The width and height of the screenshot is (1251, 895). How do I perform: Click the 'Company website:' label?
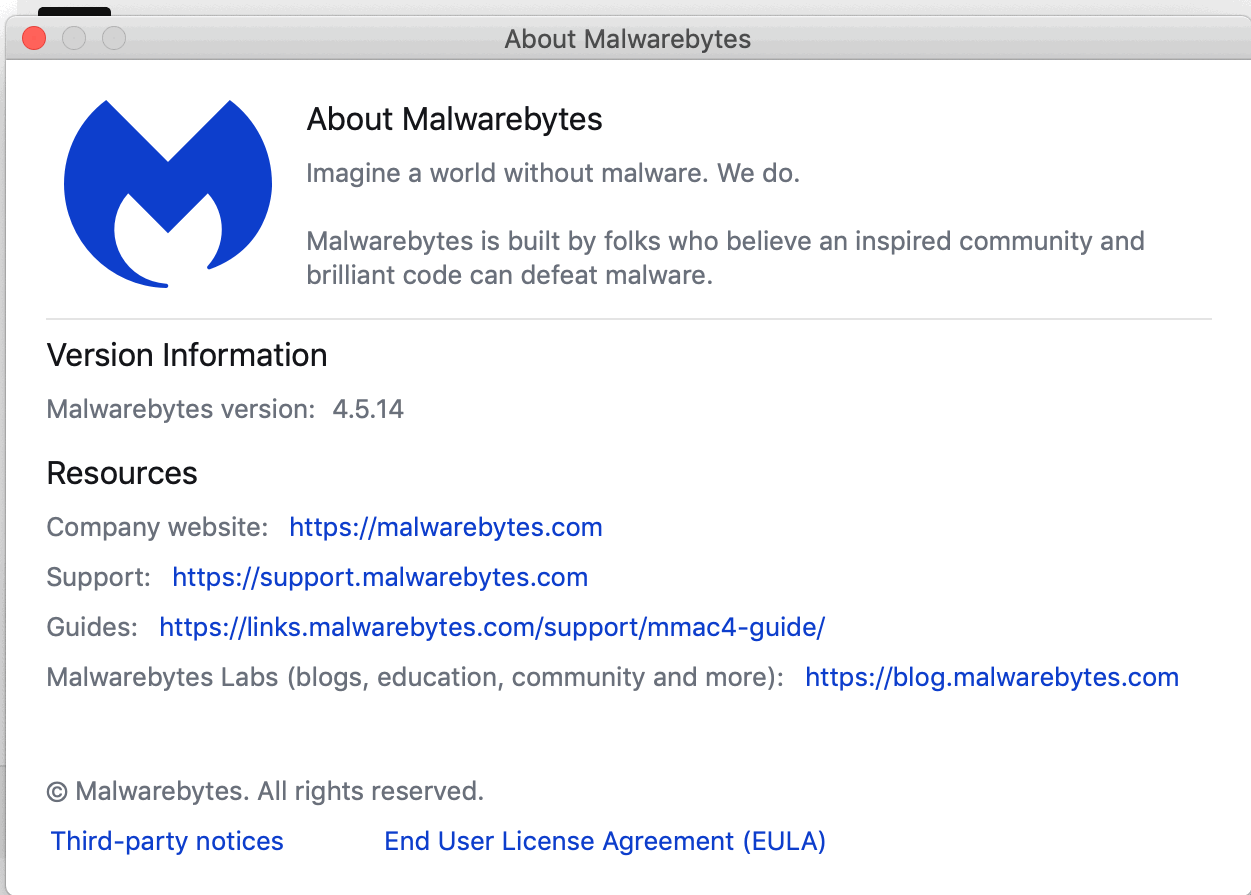(x=157, y=527)
